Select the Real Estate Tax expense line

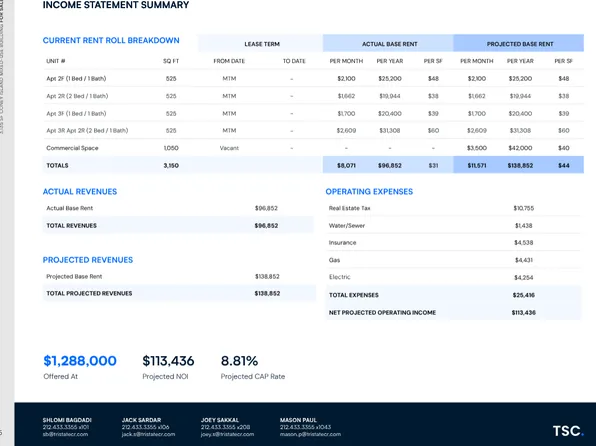[453, 208]
